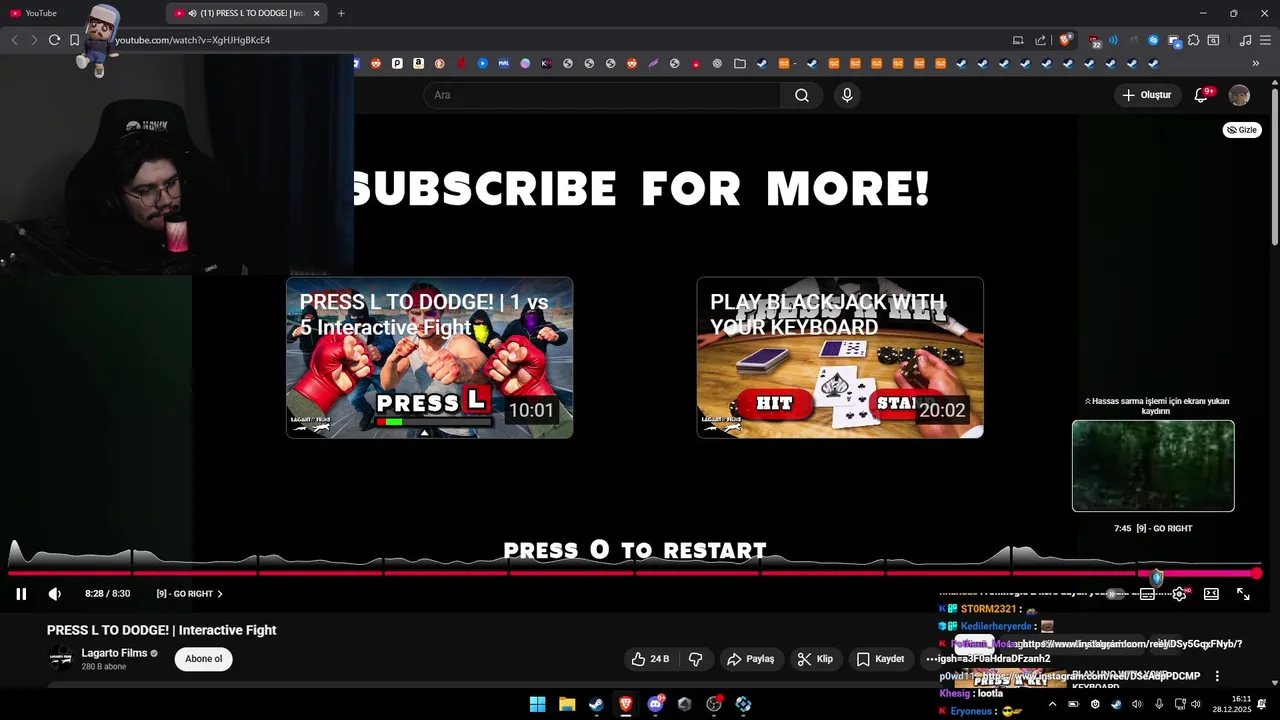1280x720 pixels.
Task: Open Brave Shields lion icon
Action: (1065, 40)
